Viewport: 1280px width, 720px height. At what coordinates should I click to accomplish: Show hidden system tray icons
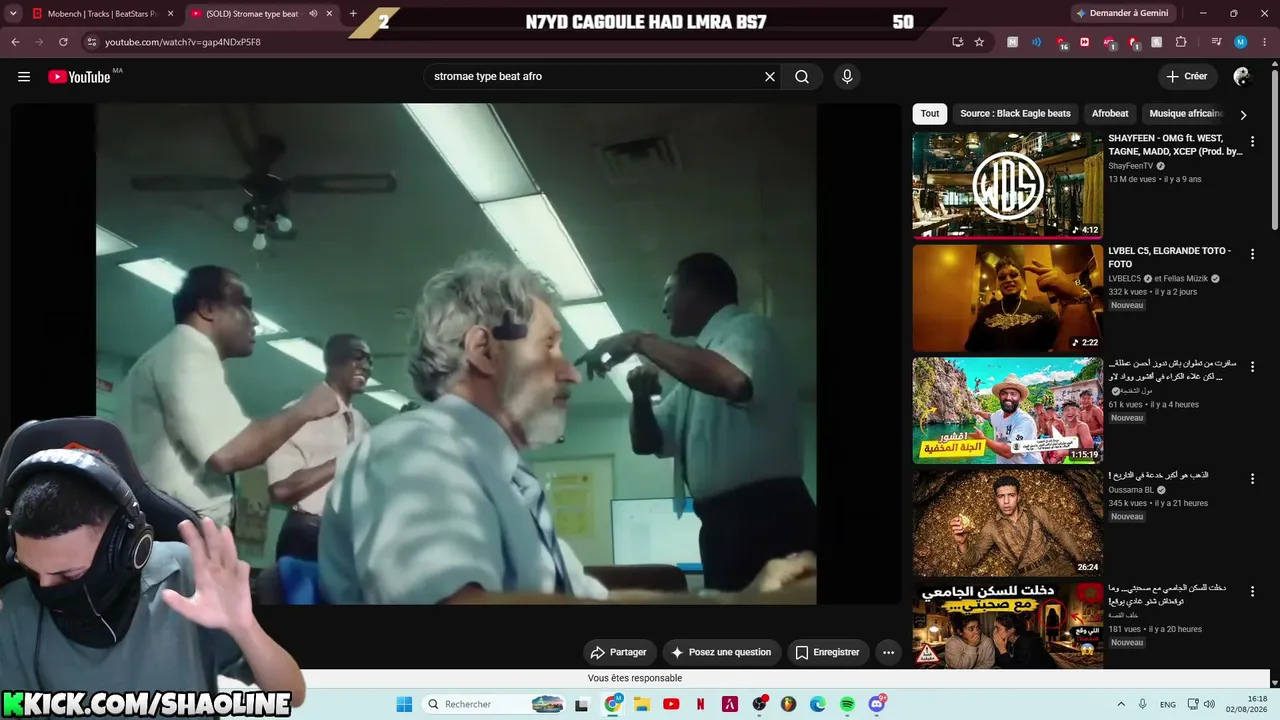(x=1121, y=704)
